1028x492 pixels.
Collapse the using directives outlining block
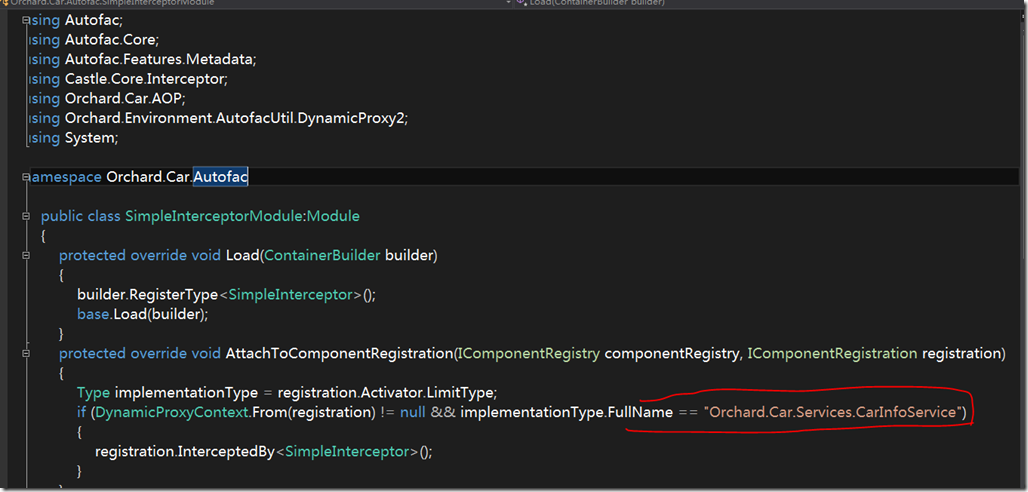coord(26,19)
